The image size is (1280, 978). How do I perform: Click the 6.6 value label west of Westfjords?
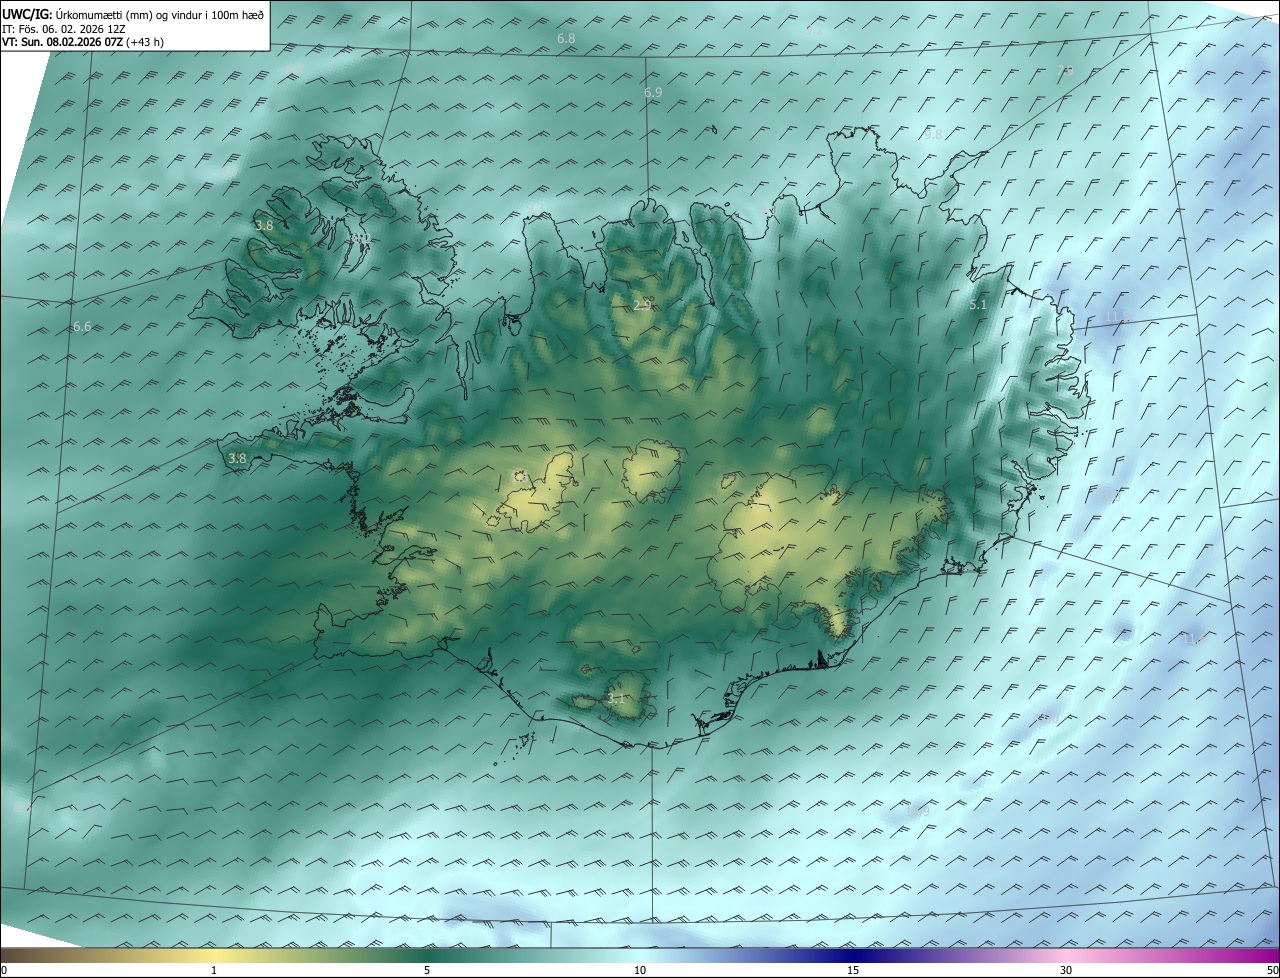pos(82,327)
